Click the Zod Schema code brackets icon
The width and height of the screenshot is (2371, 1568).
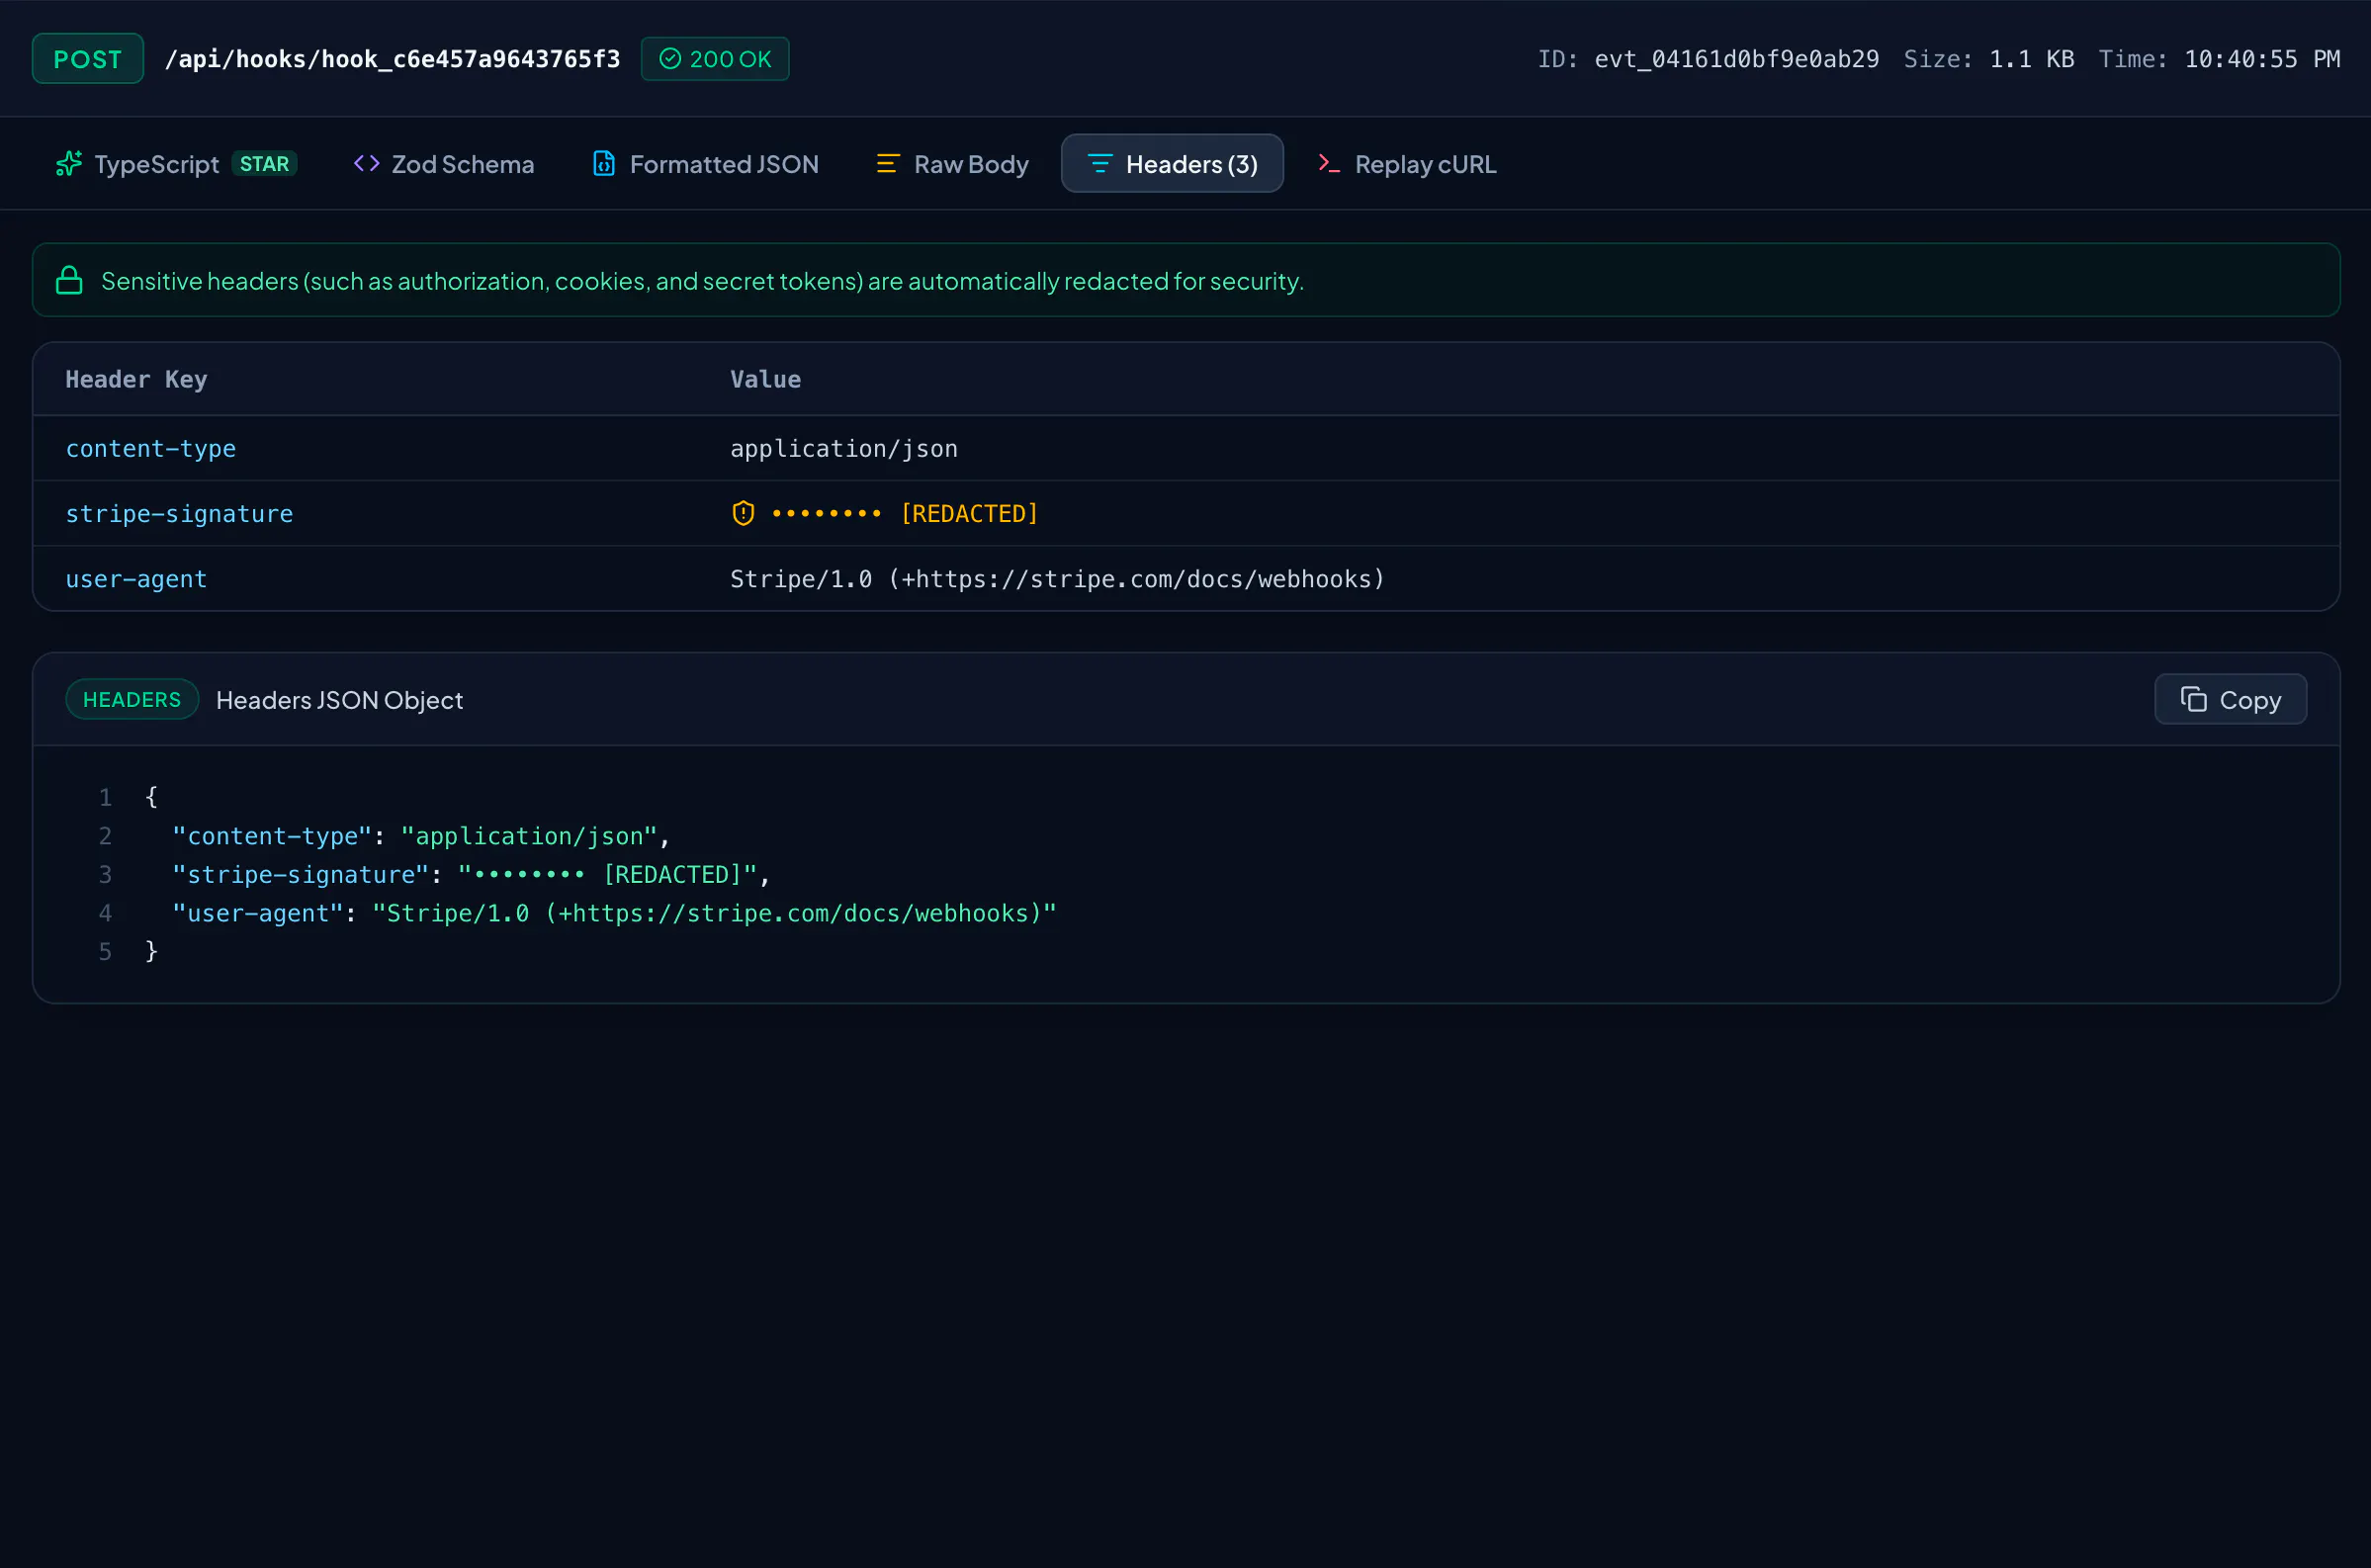coord(366,164)
